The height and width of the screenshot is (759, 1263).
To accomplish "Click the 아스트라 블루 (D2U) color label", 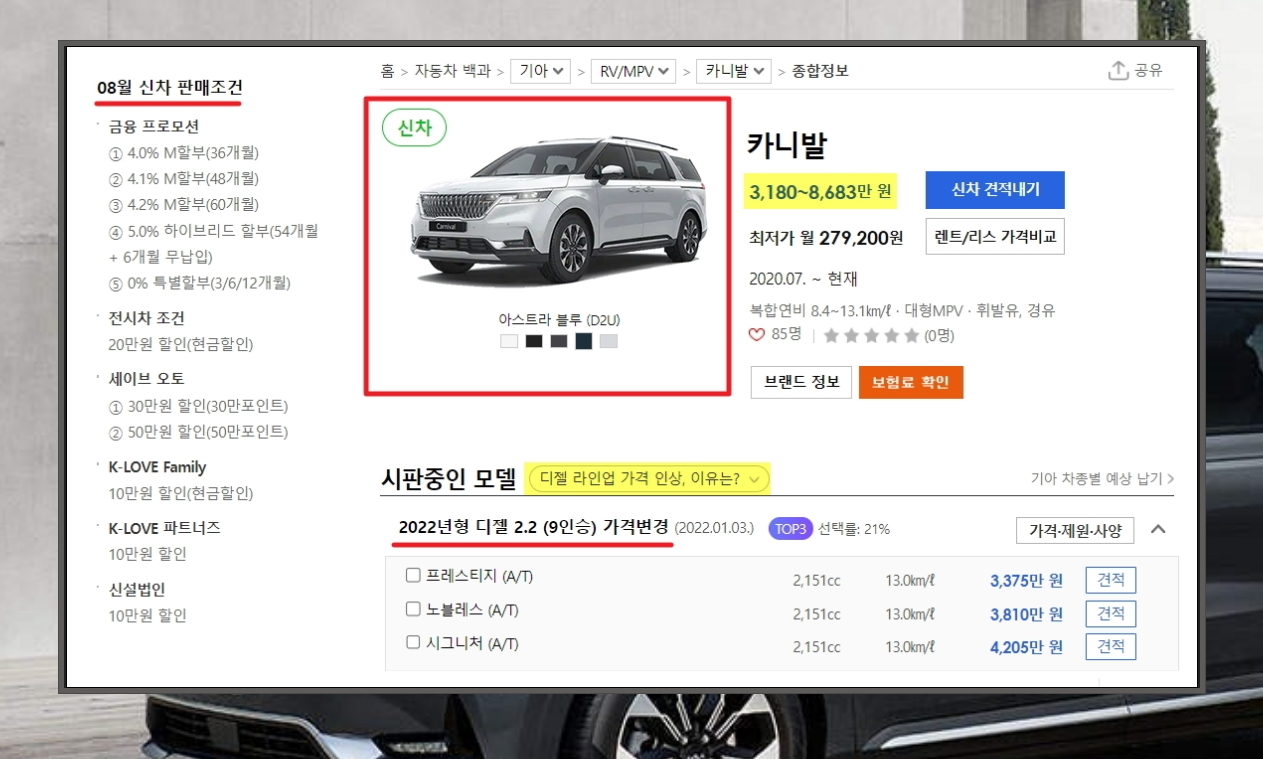I will tap(560, 320).
